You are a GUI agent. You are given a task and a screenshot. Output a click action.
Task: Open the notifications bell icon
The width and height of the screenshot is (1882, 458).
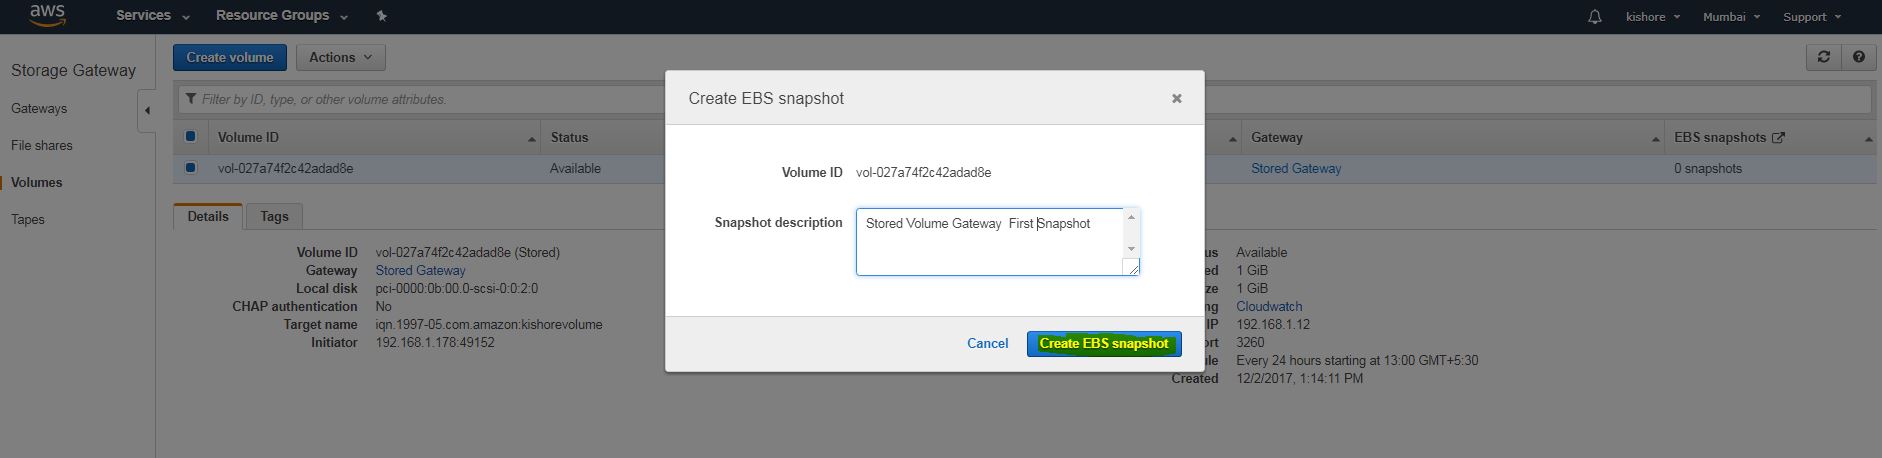click(x=1595, y=17)
